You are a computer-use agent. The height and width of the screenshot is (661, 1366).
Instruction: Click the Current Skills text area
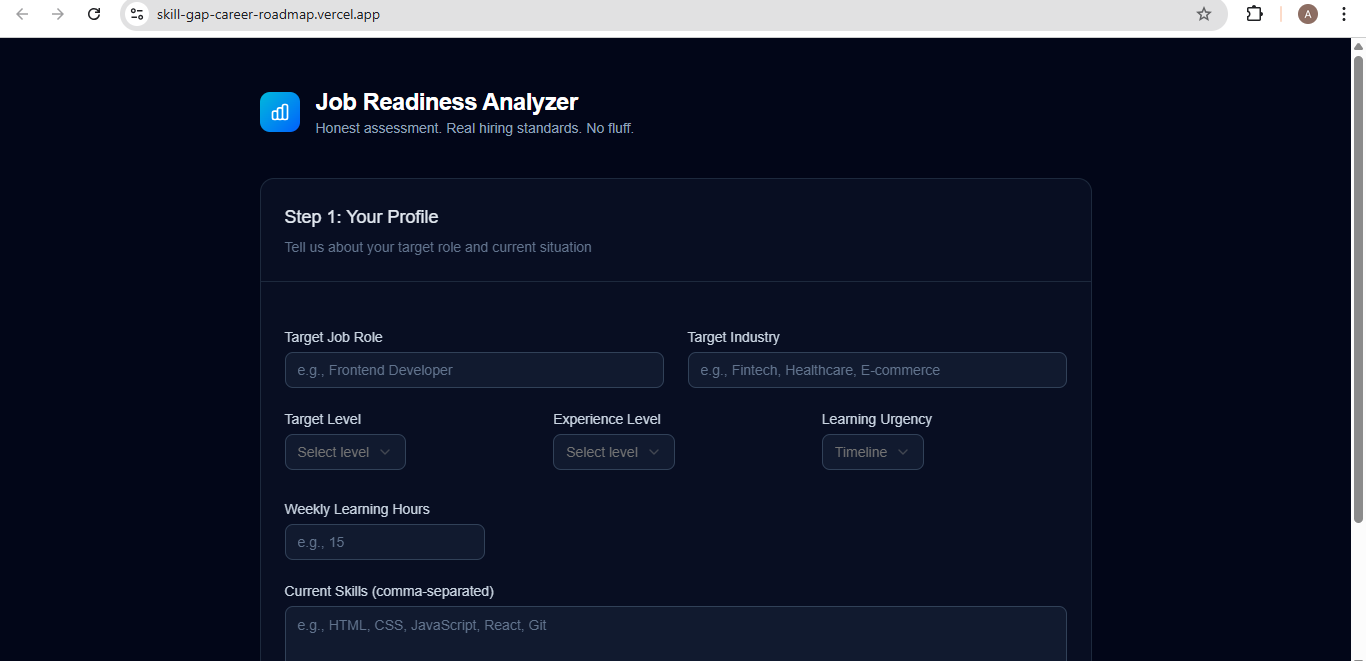coord(676,633)
